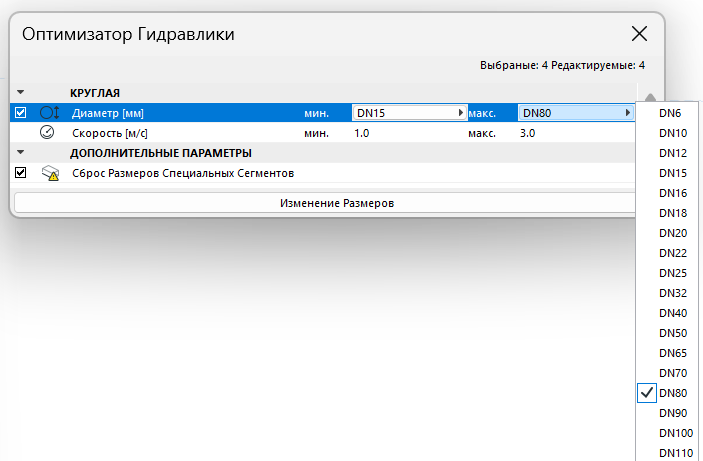This screenshot has height=461, width=703.
Task: Toggle Сброс Размеров Специальных Сегментов checkbox
Action: click(x=21, y=173)
